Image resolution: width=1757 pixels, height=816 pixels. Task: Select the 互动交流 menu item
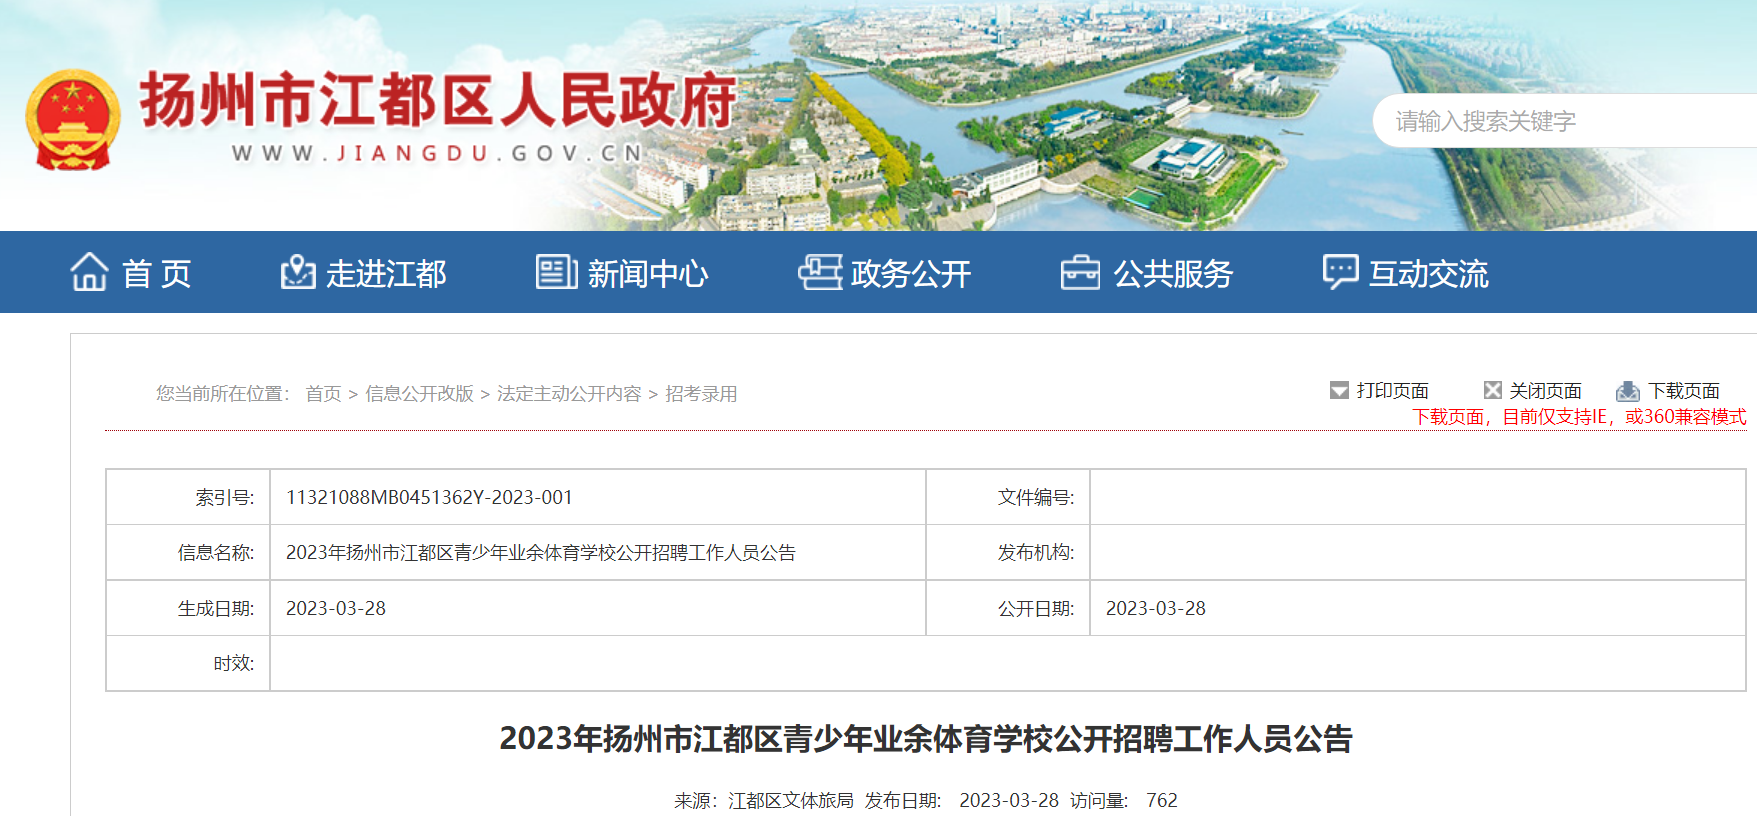click(1429, 273)
